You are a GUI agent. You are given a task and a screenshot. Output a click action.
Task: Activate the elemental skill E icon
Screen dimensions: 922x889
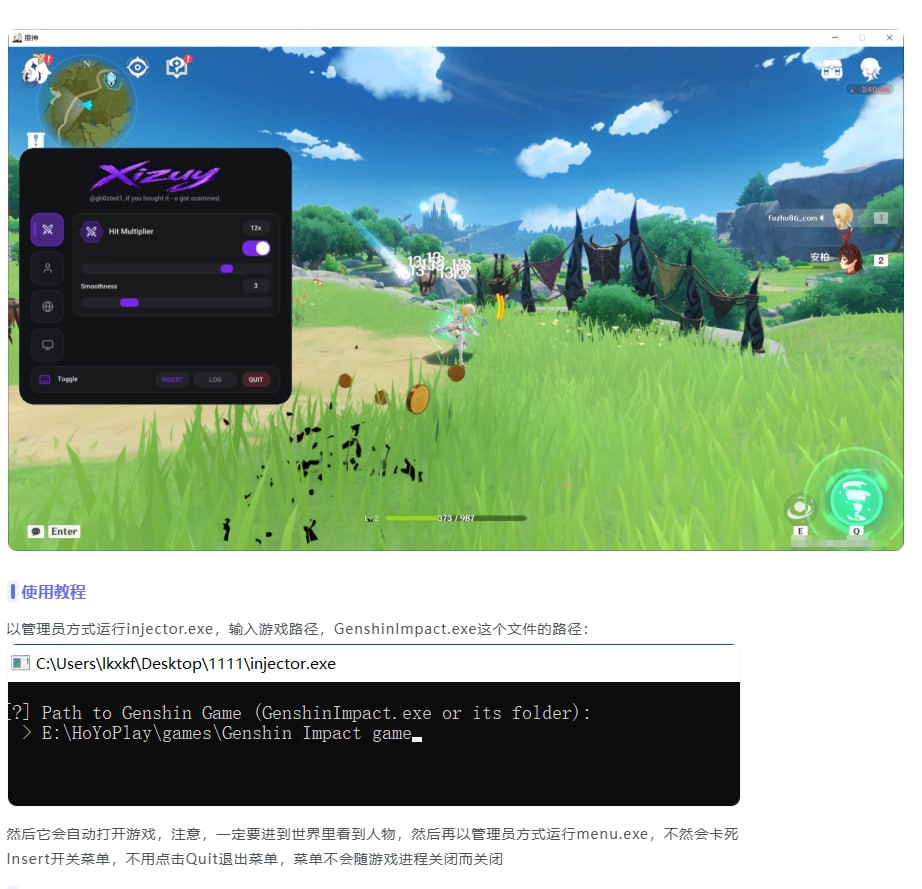800,509
